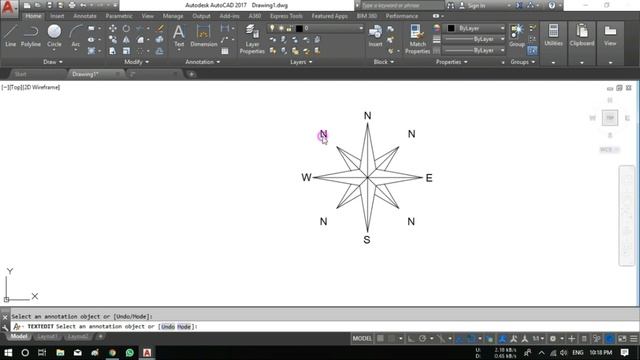Image resolution: width=640 pixels, height=360 pixels.
Task: Open the Output ribbon tab
Action: (x=201, y=16)
